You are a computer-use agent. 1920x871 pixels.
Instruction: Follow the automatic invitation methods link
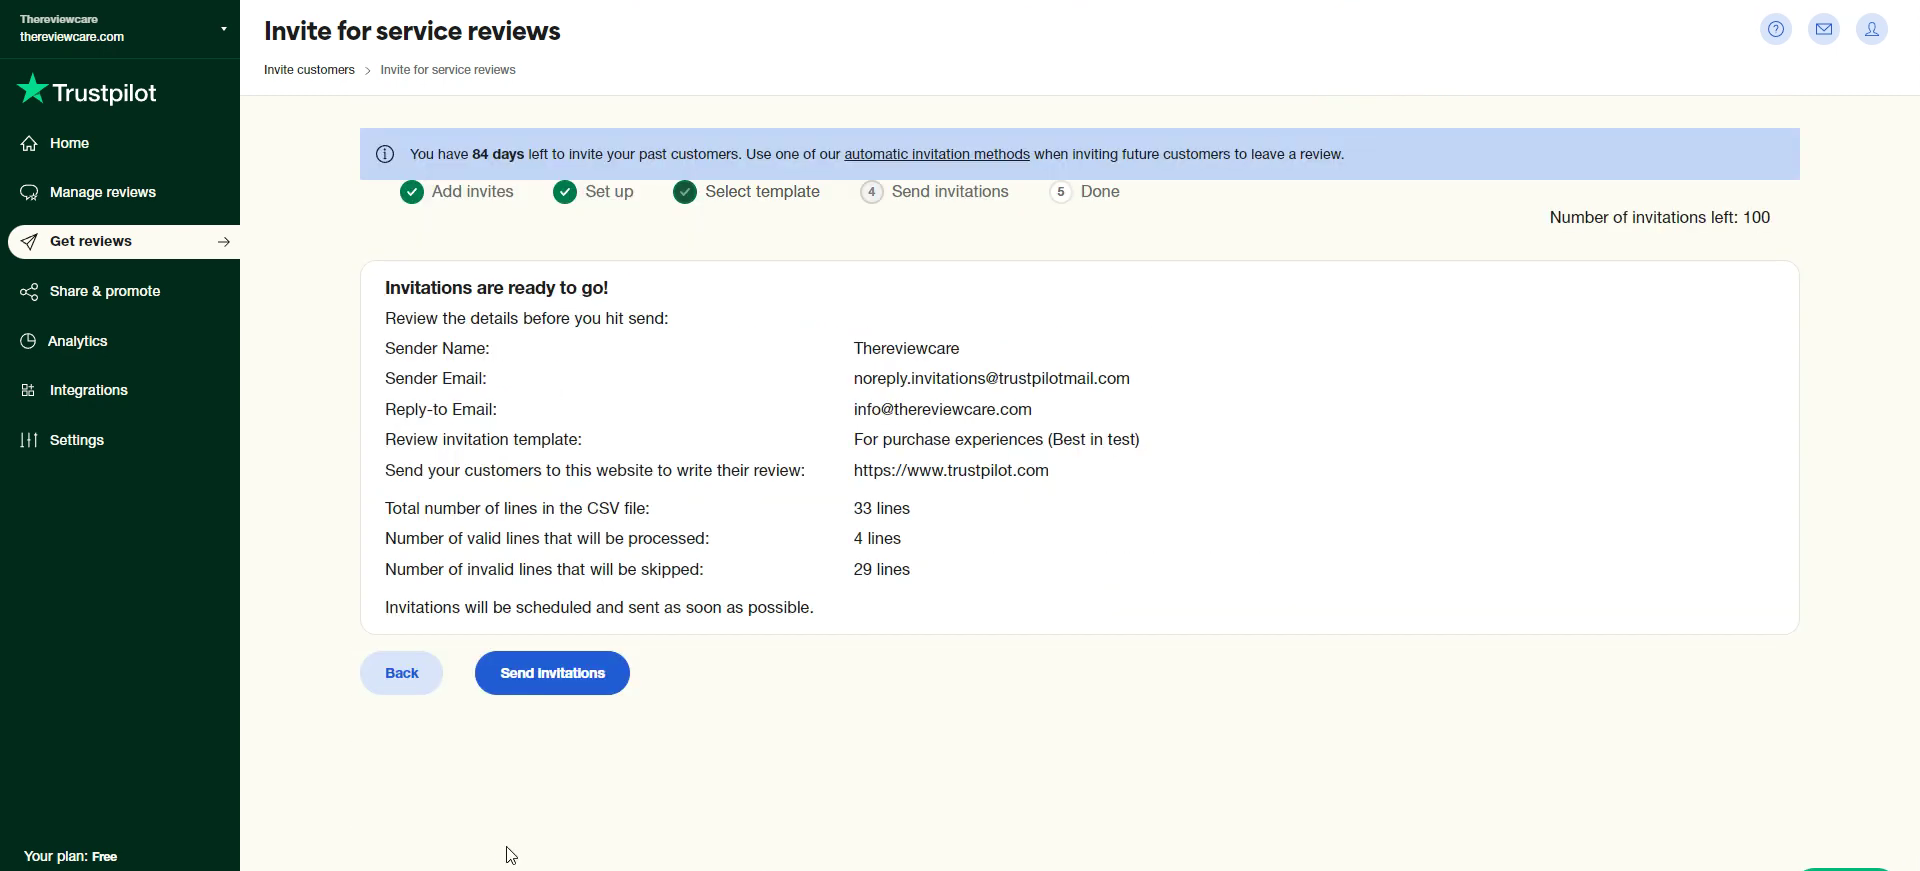click(x=937, y=154)
